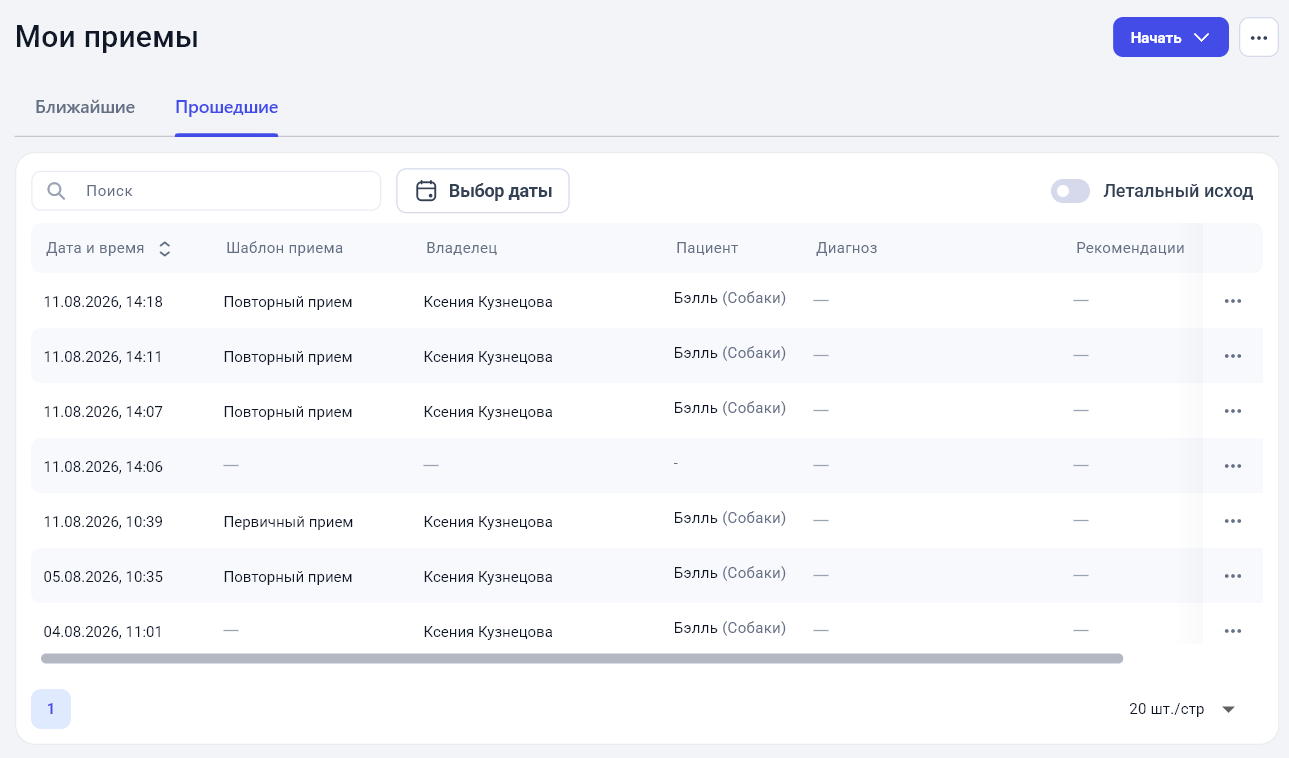Open row actions for 11.08.2026, 14:06
The image size is (1289, 758).
(1232, 466)
